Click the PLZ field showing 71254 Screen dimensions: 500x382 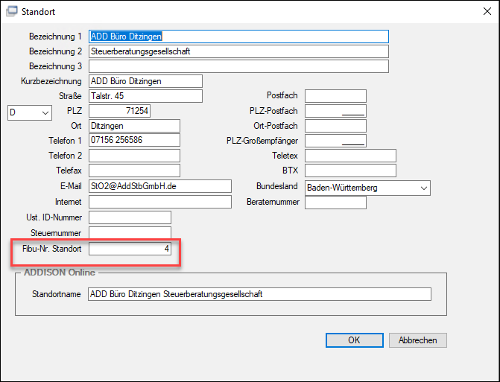120,111
